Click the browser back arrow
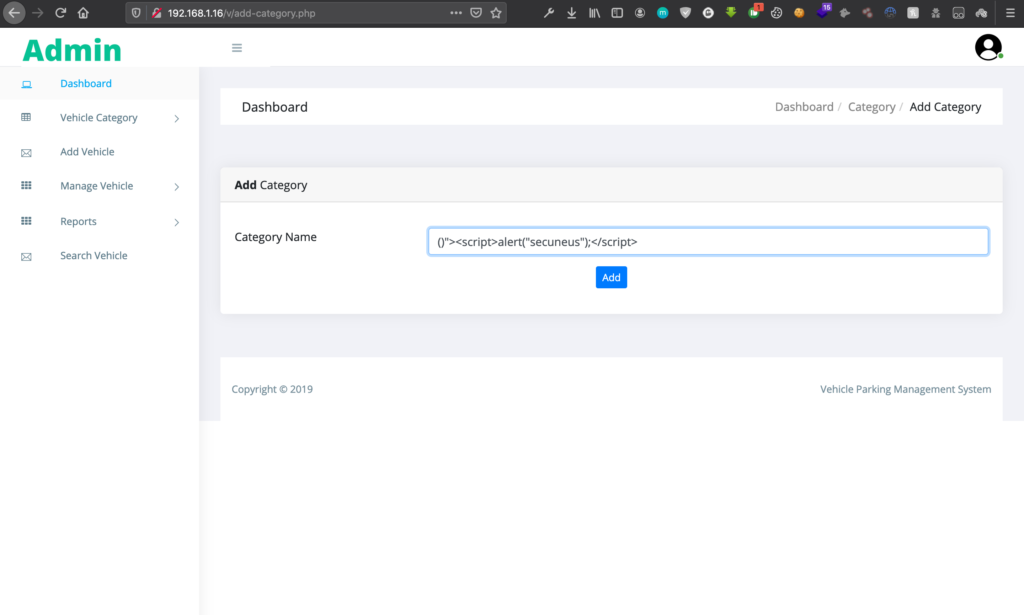 pyautogui.click(x=14, y=13)
